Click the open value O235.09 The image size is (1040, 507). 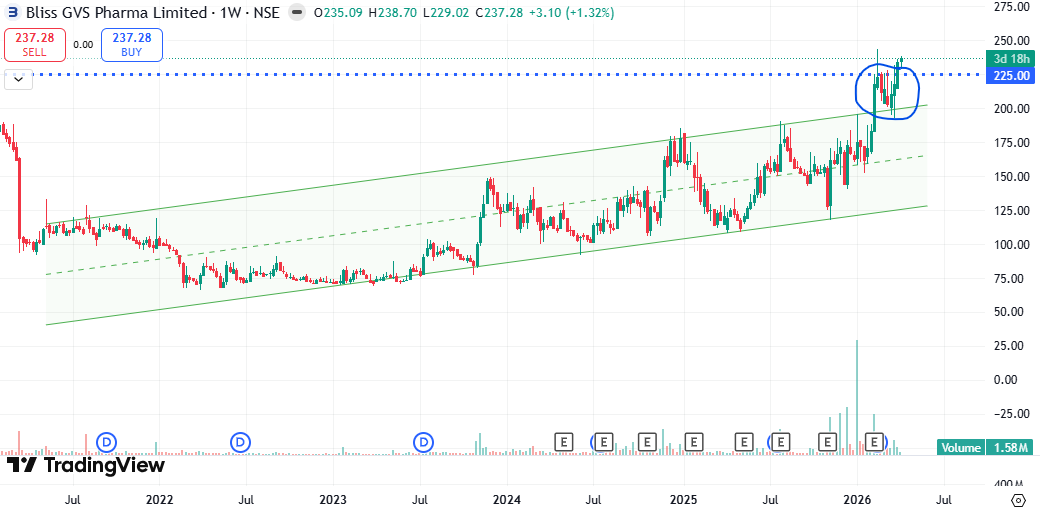338,12
